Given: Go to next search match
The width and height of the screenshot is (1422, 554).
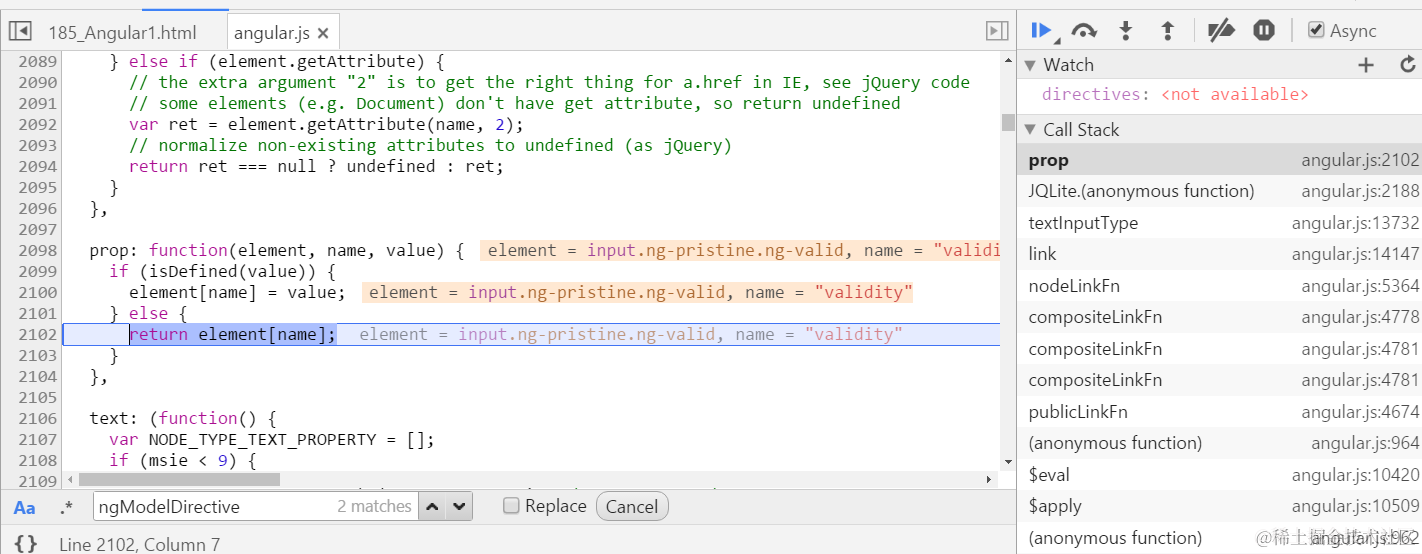Looking at the screenshot, I should click(x=459, y=506).
